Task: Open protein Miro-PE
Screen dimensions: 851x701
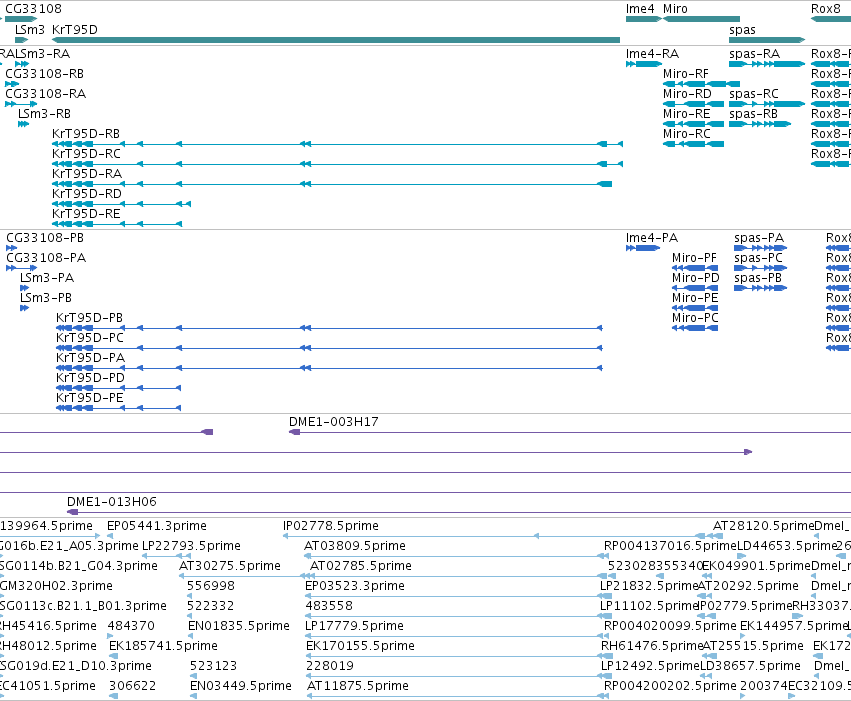Action: pyautogui.click(x=695, y=308)
